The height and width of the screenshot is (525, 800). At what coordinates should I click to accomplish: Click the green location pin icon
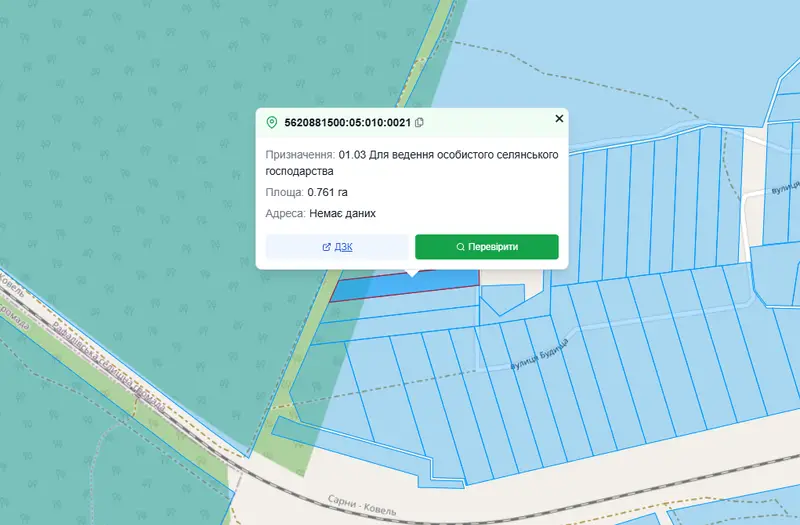271,122
